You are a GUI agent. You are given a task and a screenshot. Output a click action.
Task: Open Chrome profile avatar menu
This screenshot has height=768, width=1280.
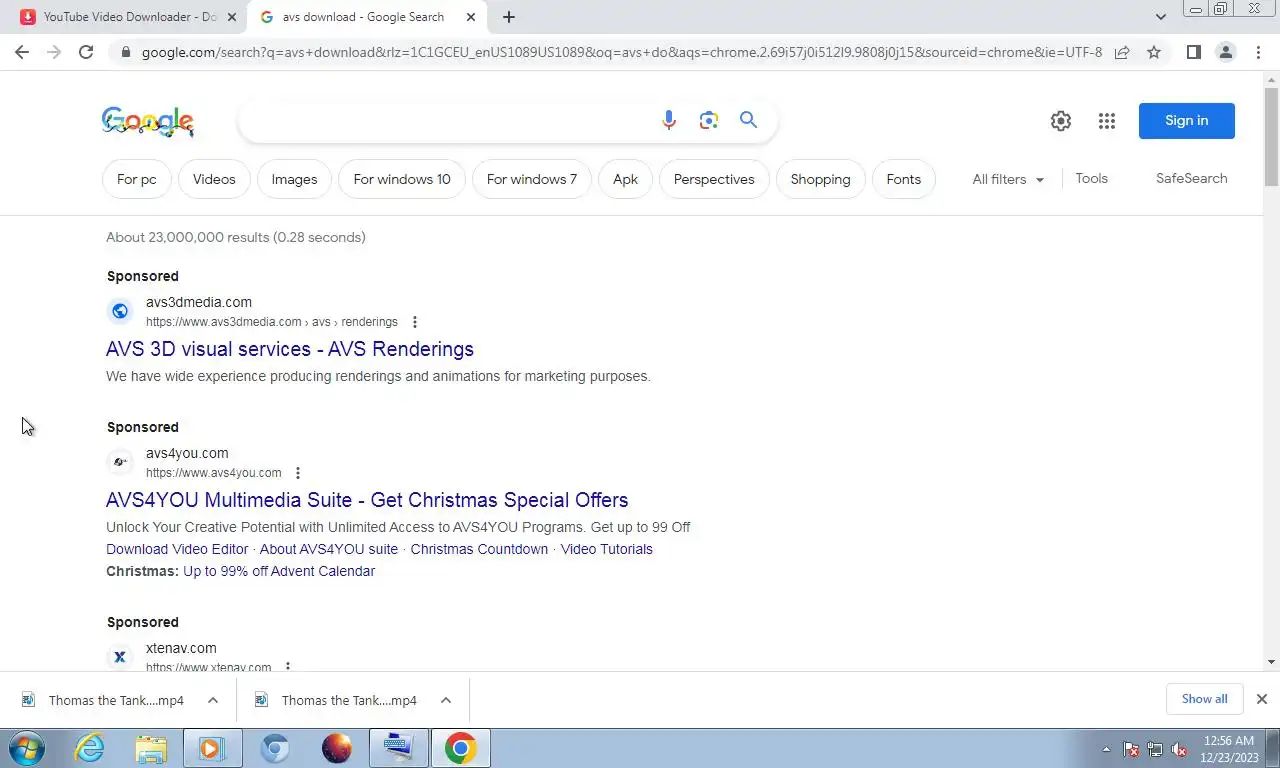(x=1225, y=52)
